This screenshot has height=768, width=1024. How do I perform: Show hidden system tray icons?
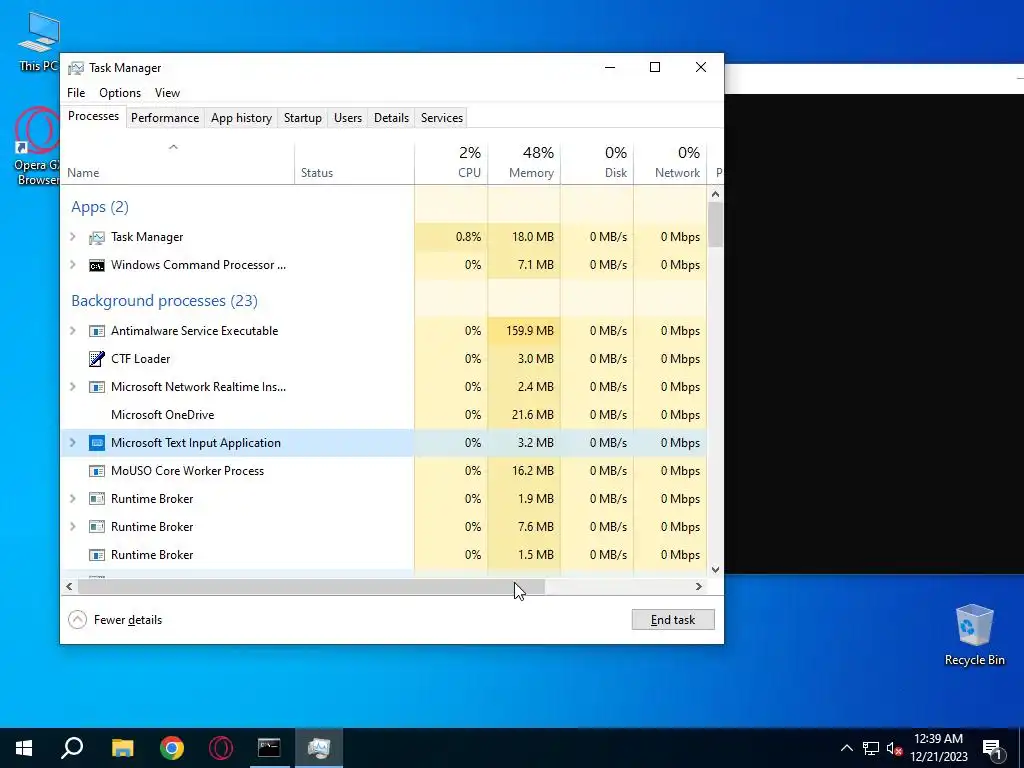846,748
